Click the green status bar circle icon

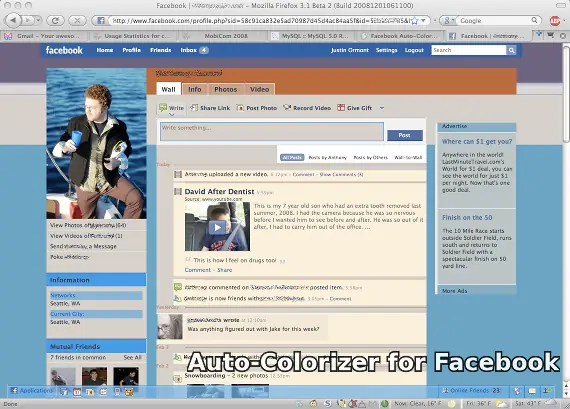pyautogui.click(x=385, y=404)
